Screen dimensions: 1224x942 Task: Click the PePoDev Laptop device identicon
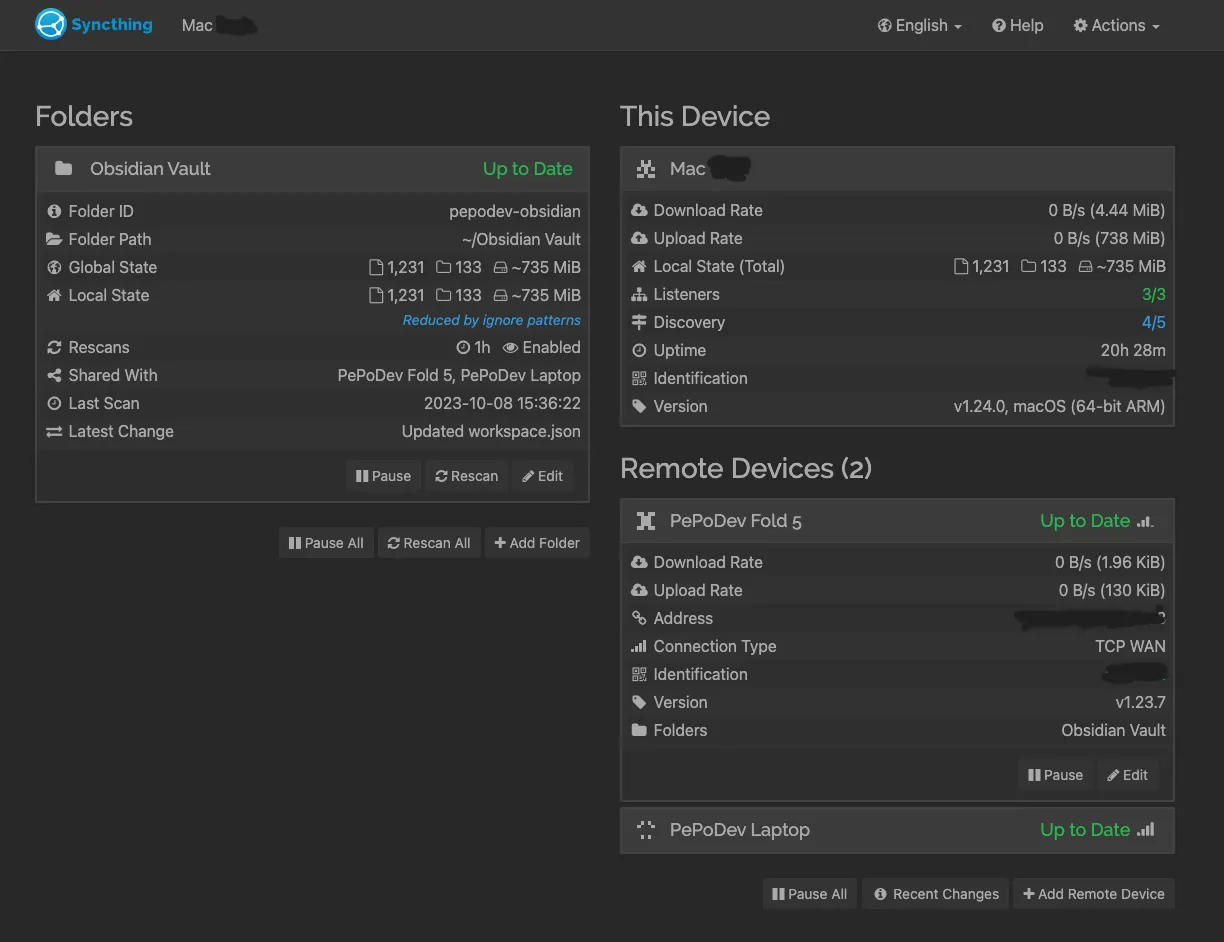coord(646,829)
